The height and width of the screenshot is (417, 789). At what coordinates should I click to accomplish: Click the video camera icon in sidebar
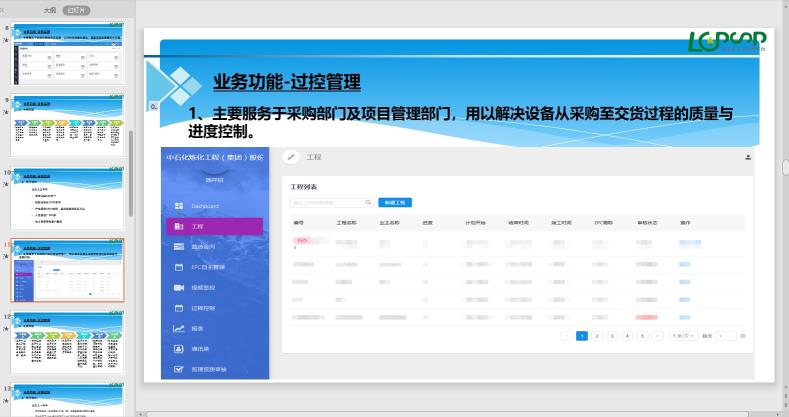click(179, 288)
